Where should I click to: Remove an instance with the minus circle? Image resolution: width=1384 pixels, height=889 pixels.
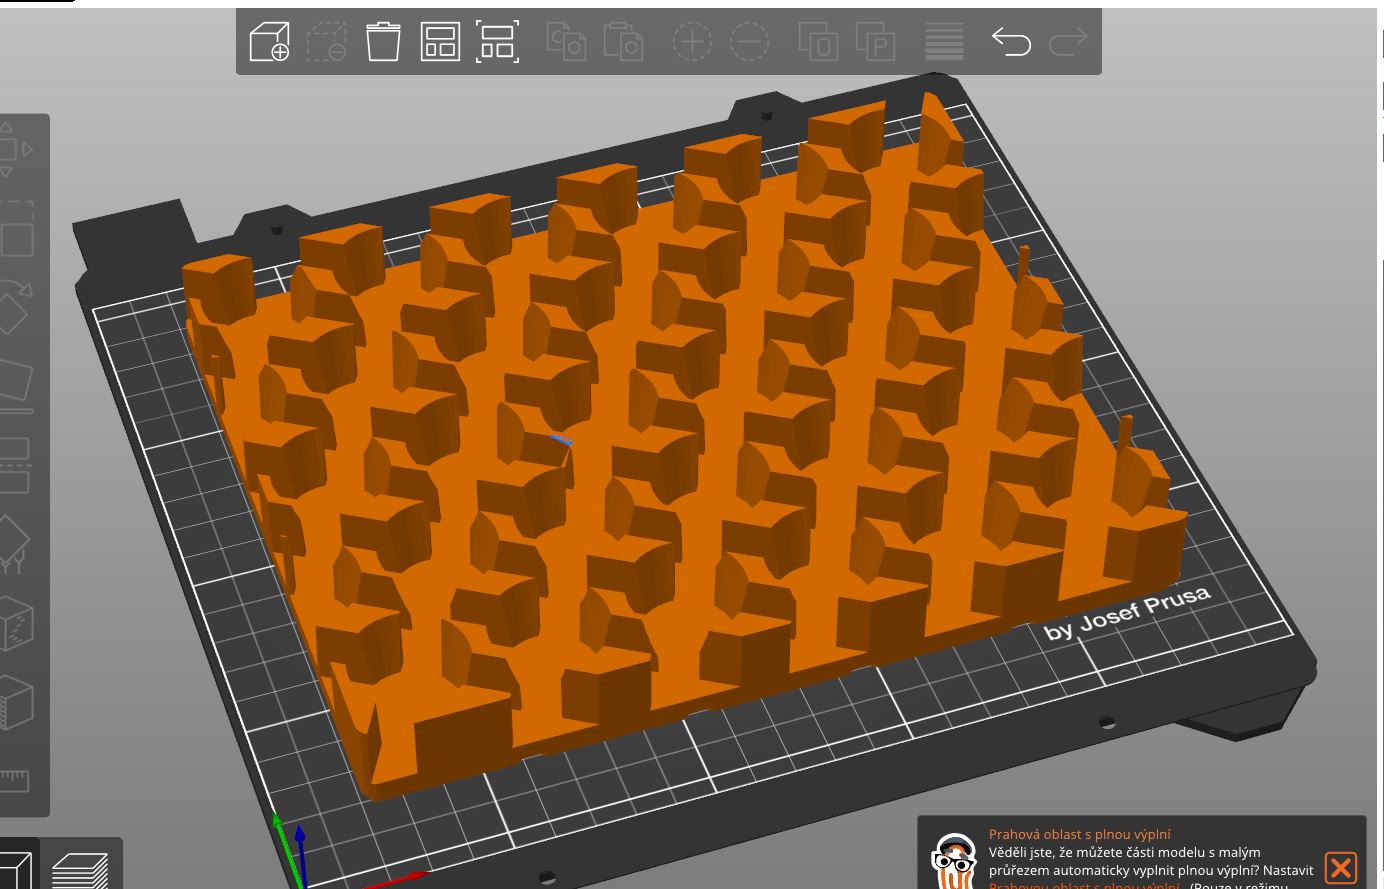(x=749, y=42)
